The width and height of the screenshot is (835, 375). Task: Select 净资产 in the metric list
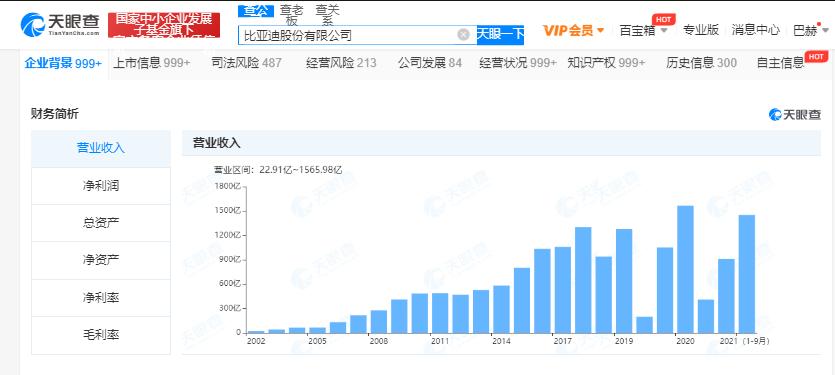[x=101, y=260]
